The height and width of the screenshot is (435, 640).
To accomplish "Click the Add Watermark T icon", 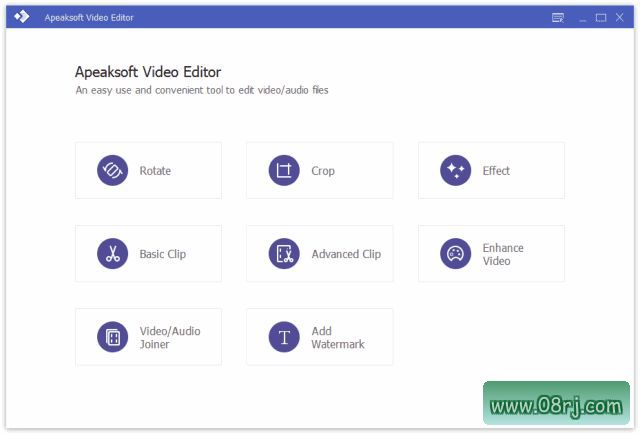I will [x=284, y=337].
